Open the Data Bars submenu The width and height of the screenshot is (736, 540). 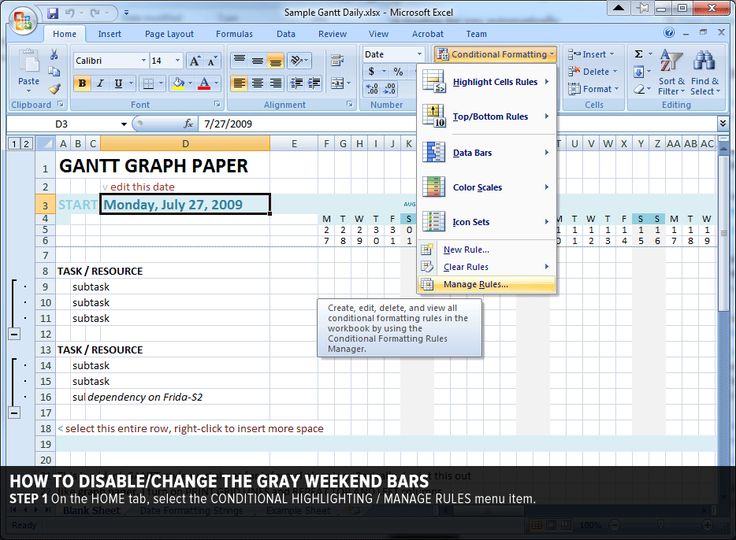pos(486,153)
